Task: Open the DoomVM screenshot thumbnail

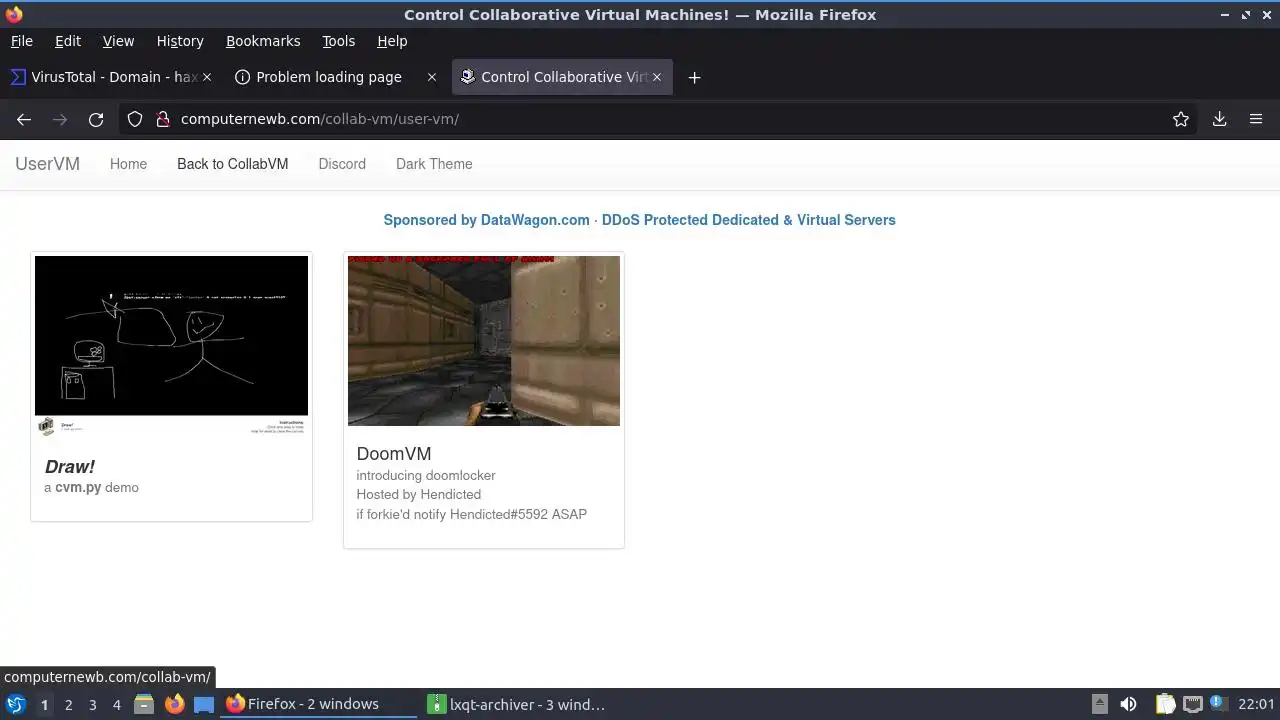Action: [484, 341]
